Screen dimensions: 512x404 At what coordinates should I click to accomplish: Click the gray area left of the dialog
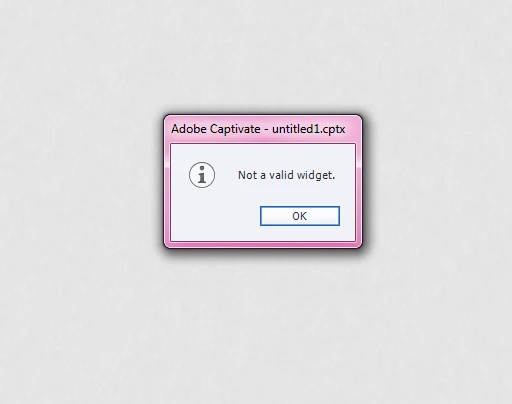(82, 182)
